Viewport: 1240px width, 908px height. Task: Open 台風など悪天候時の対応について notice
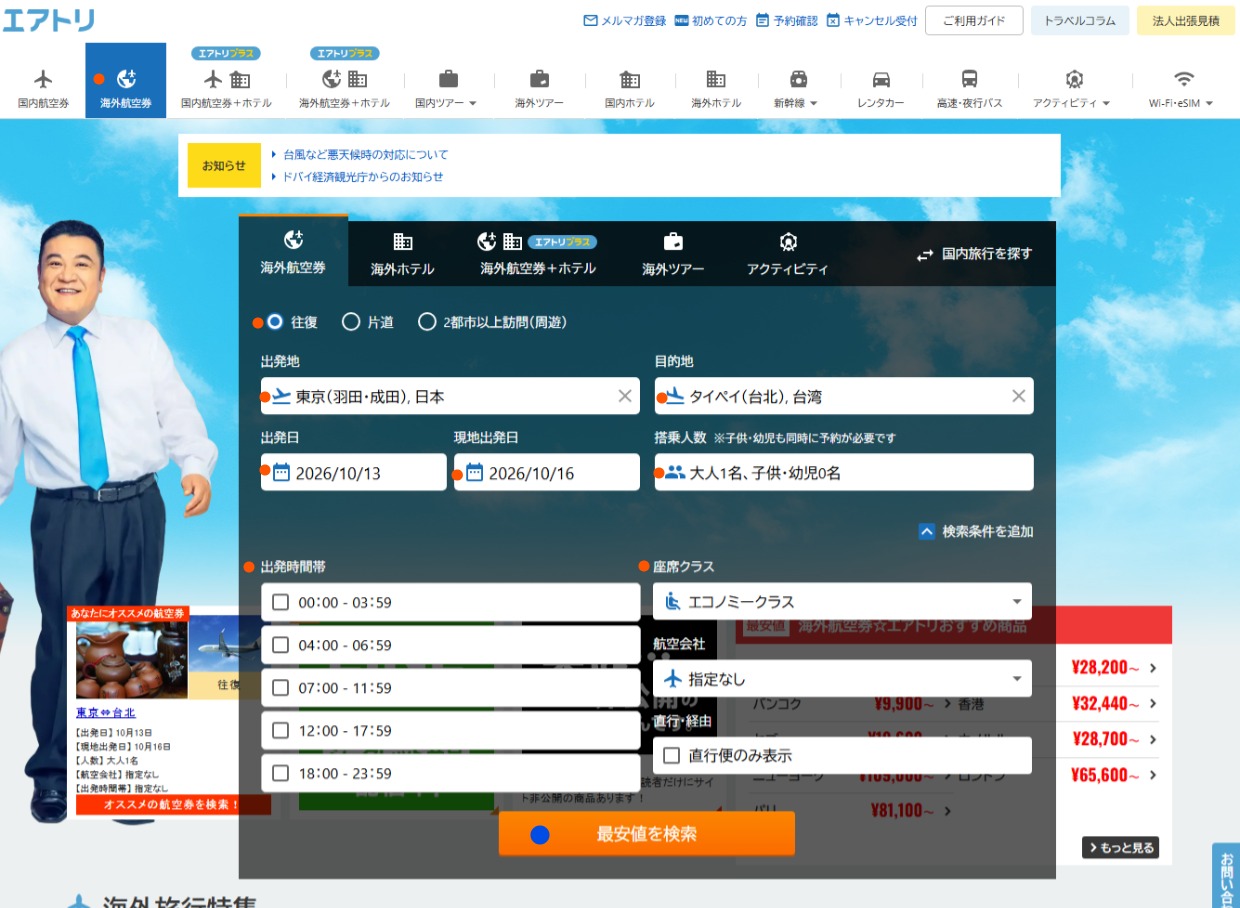(366, 155)
